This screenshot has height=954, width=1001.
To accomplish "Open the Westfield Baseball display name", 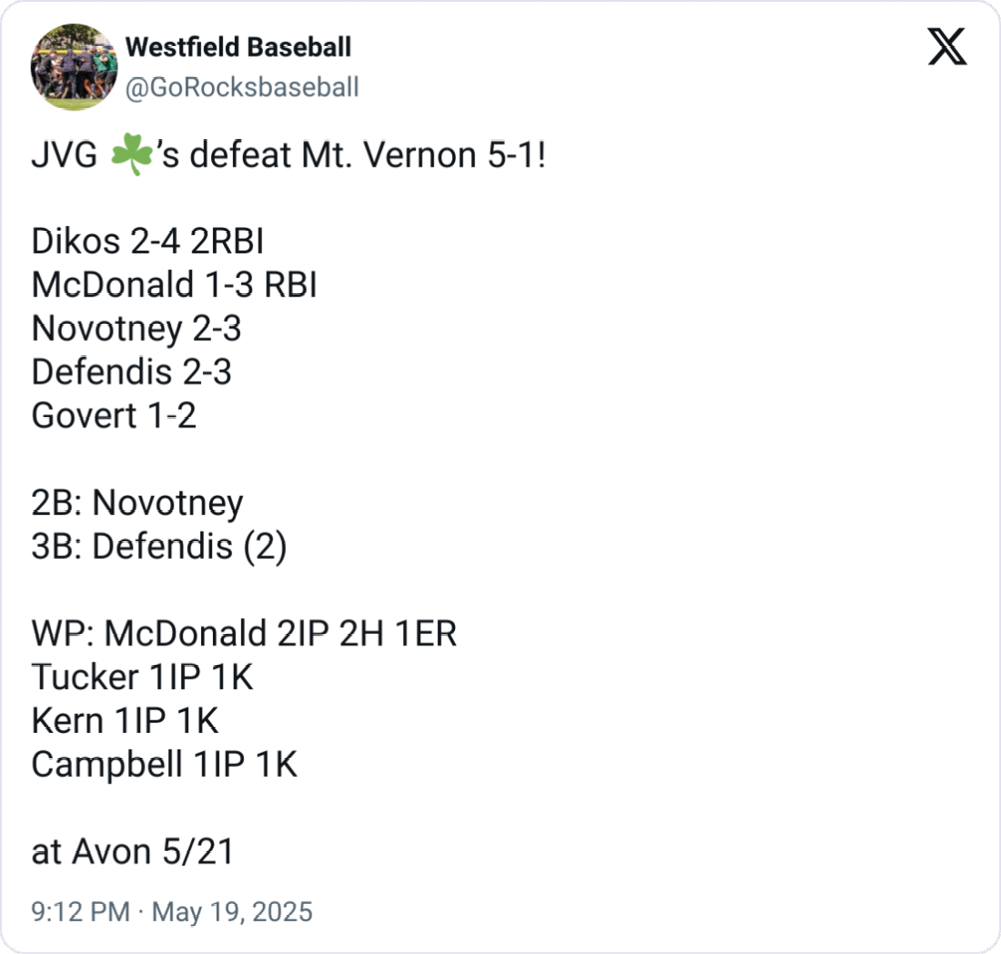I will click(238, 47).
